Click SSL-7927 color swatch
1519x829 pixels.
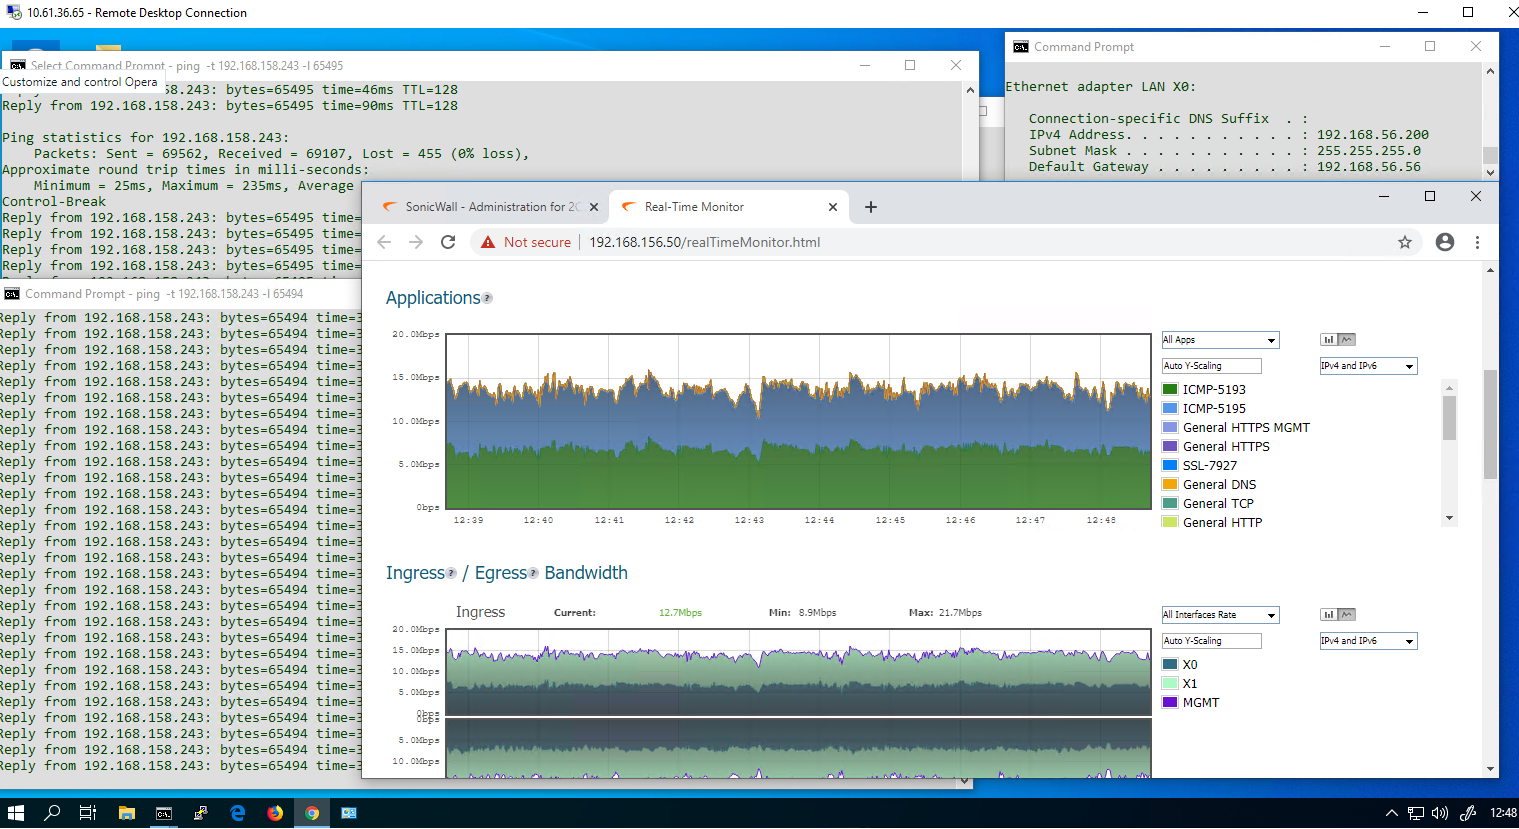point(1170,465)
